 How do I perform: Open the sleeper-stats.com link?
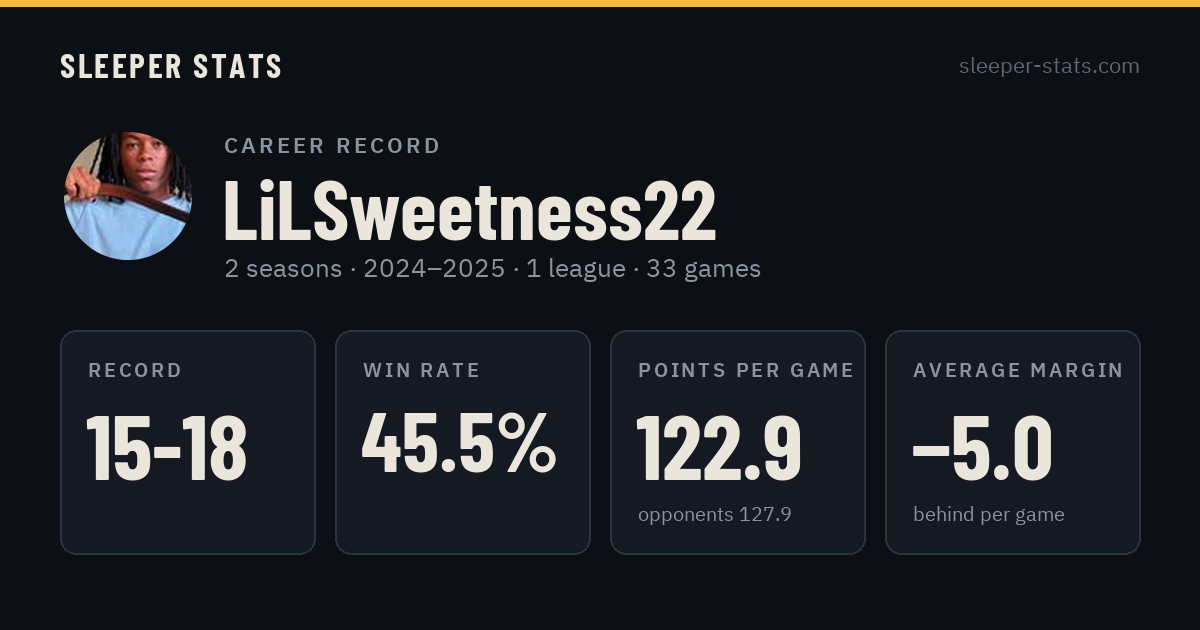tap(1049, 66)
